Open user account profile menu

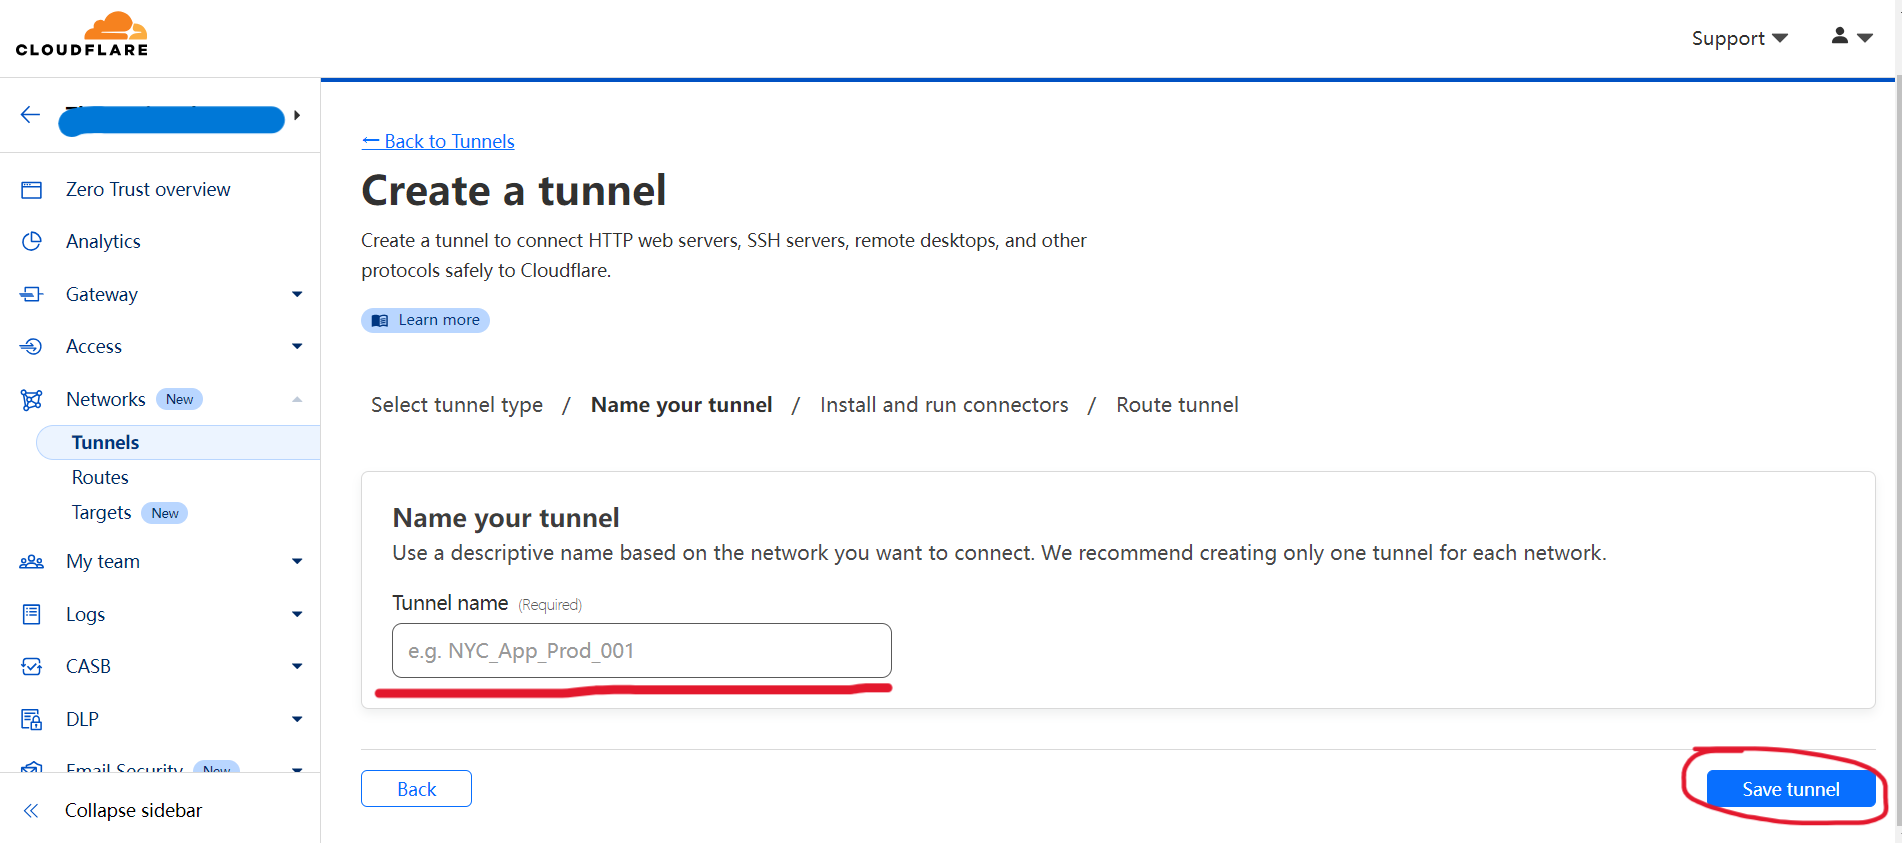[1852, 36]
